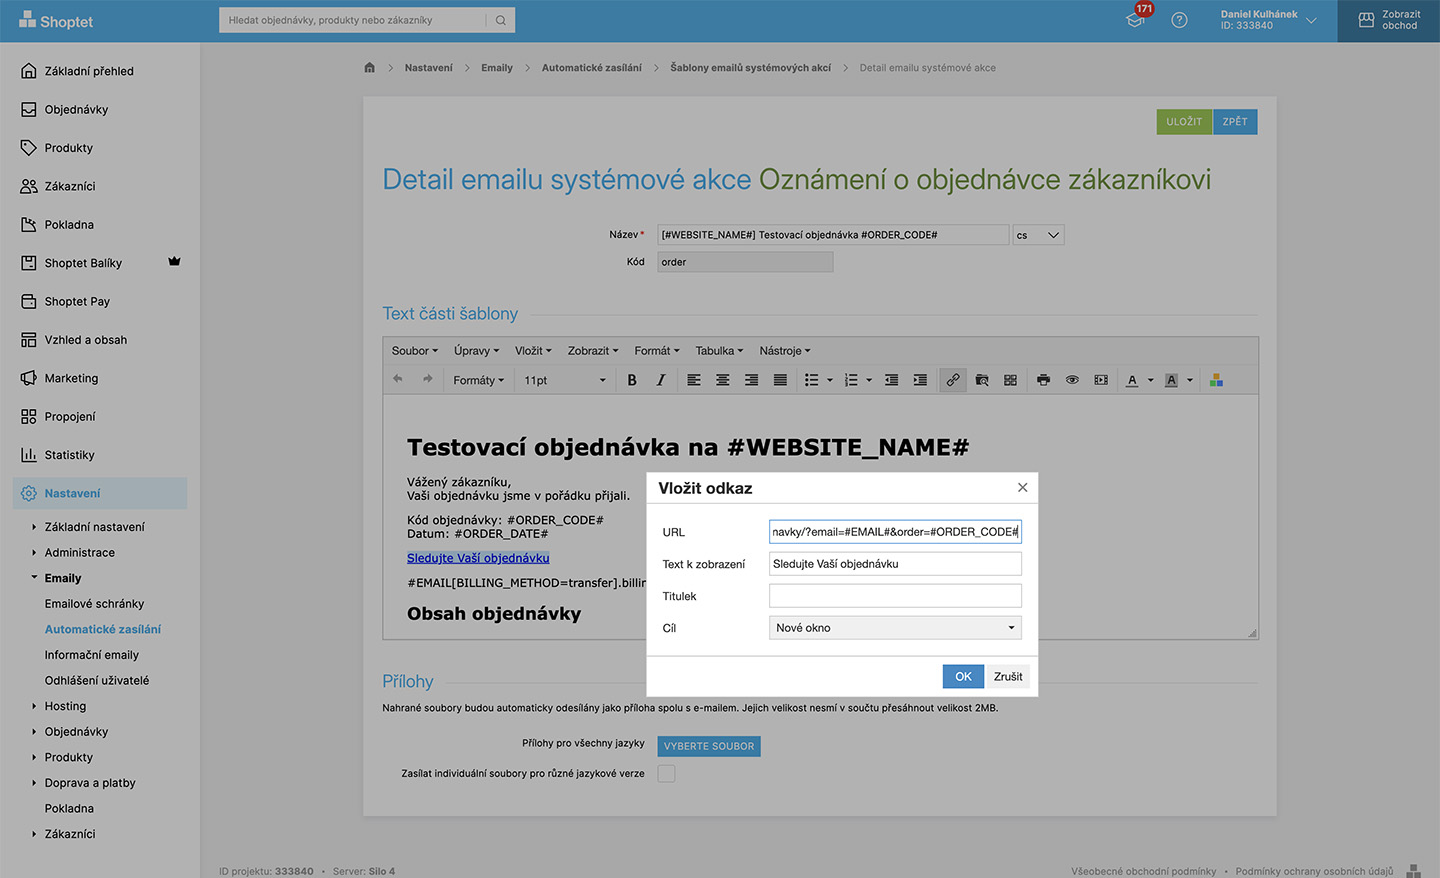Center-align text using the toolbar icon

tap(722, 380)
